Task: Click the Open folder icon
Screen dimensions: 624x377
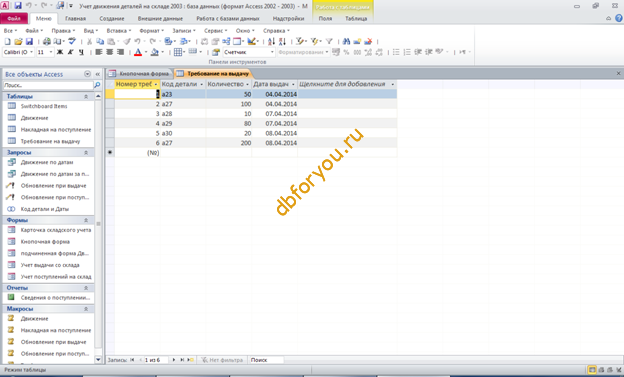Action: point(18,41)
